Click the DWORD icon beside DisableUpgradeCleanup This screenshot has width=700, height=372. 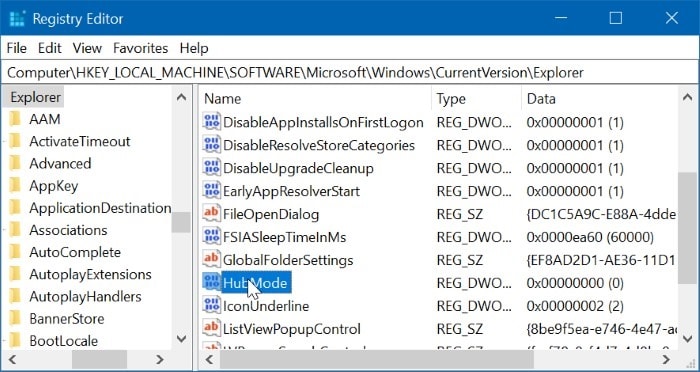(211, 168)
